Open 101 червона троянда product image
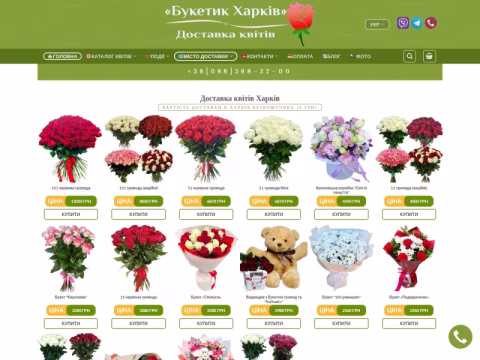Screen dimensions: 480x360 click(x=71, y=149)
